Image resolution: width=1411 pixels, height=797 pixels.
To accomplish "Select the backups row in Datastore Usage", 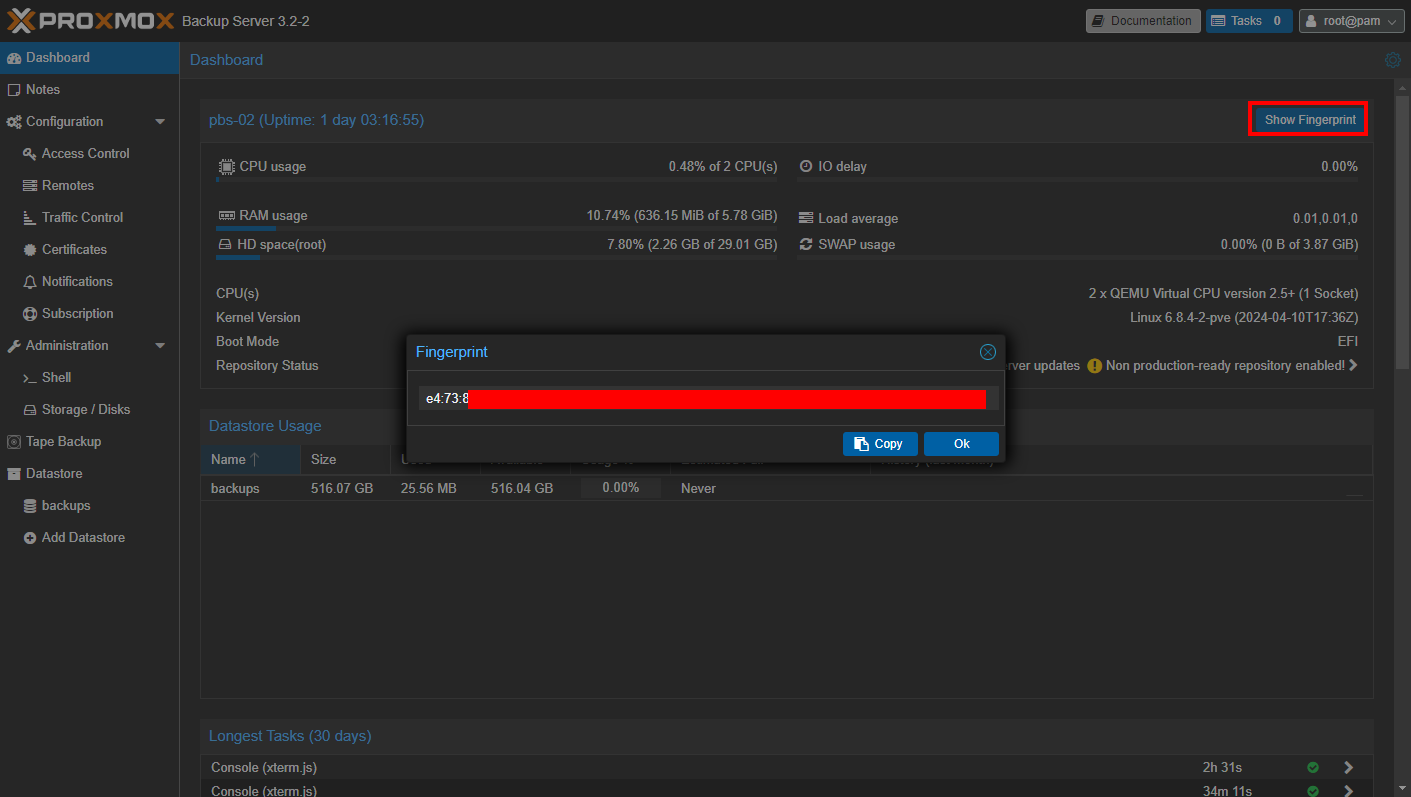I will (786, 488).
